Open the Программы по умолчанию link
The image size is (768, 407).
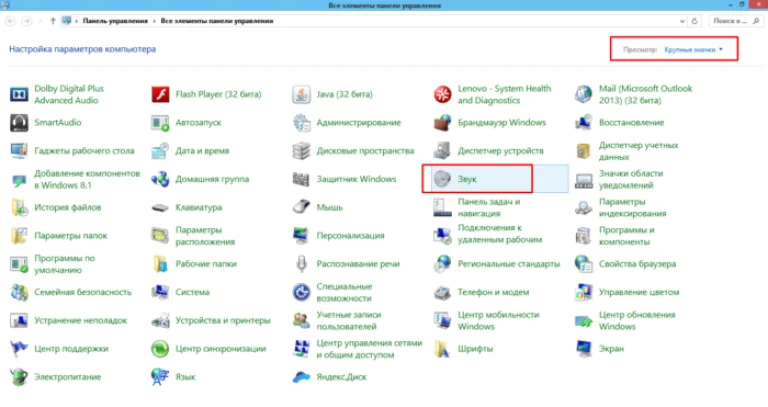(x=65, y=264)
